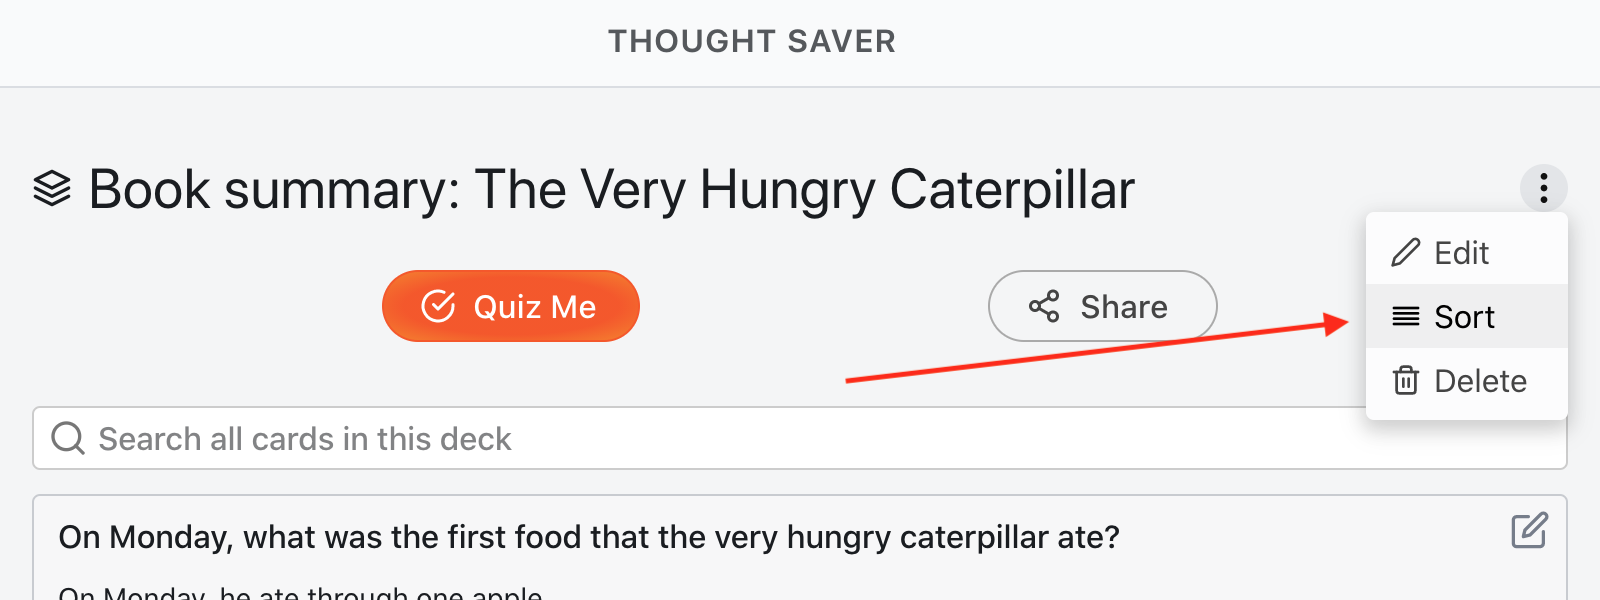Click the trash can icon in menu
Image resolution: width=1600 pixels, height=600 pixels.
coord(1405,381)
